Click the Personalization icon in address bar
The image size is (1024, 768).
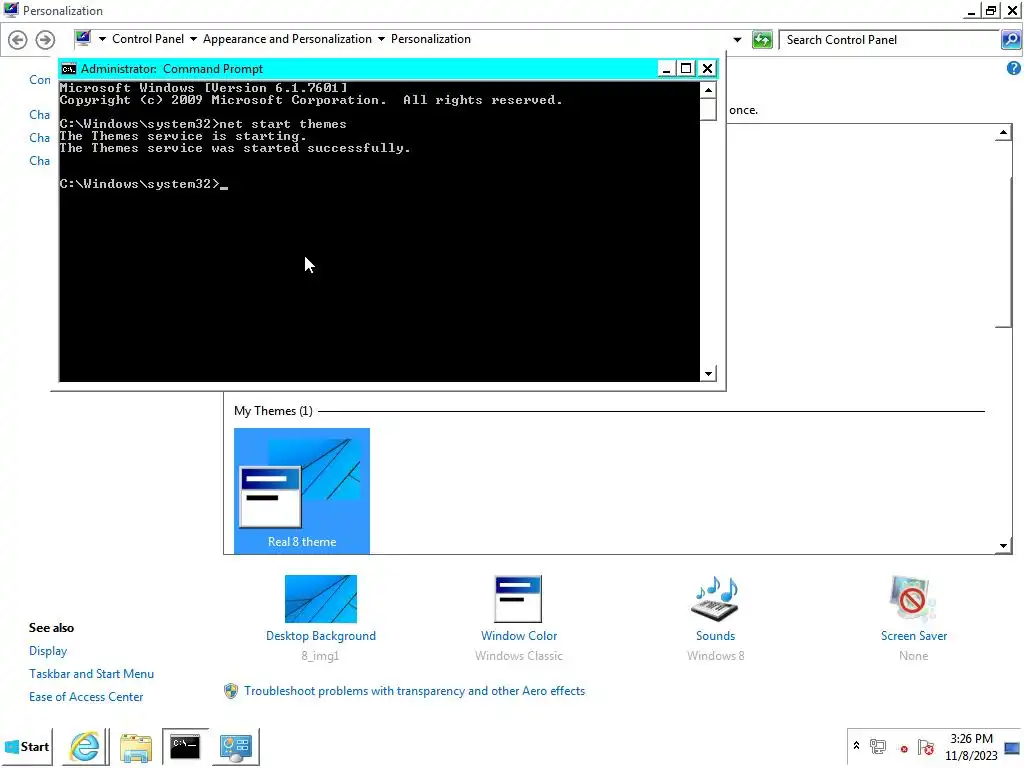click(x=83, y=39)
